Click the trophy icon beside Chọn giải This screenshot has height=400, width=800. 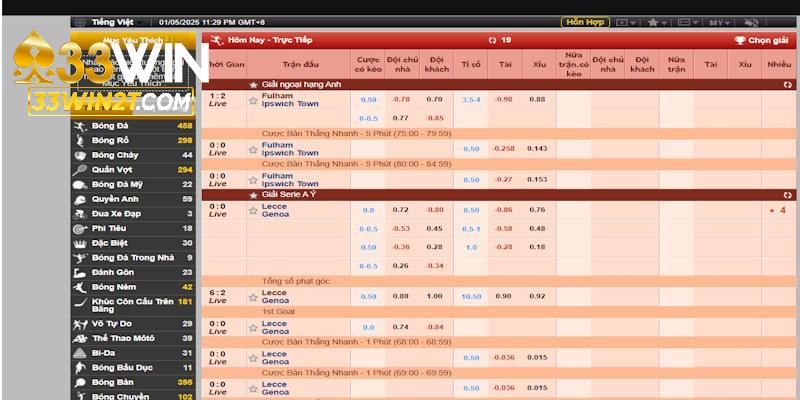tap(739, 40)
